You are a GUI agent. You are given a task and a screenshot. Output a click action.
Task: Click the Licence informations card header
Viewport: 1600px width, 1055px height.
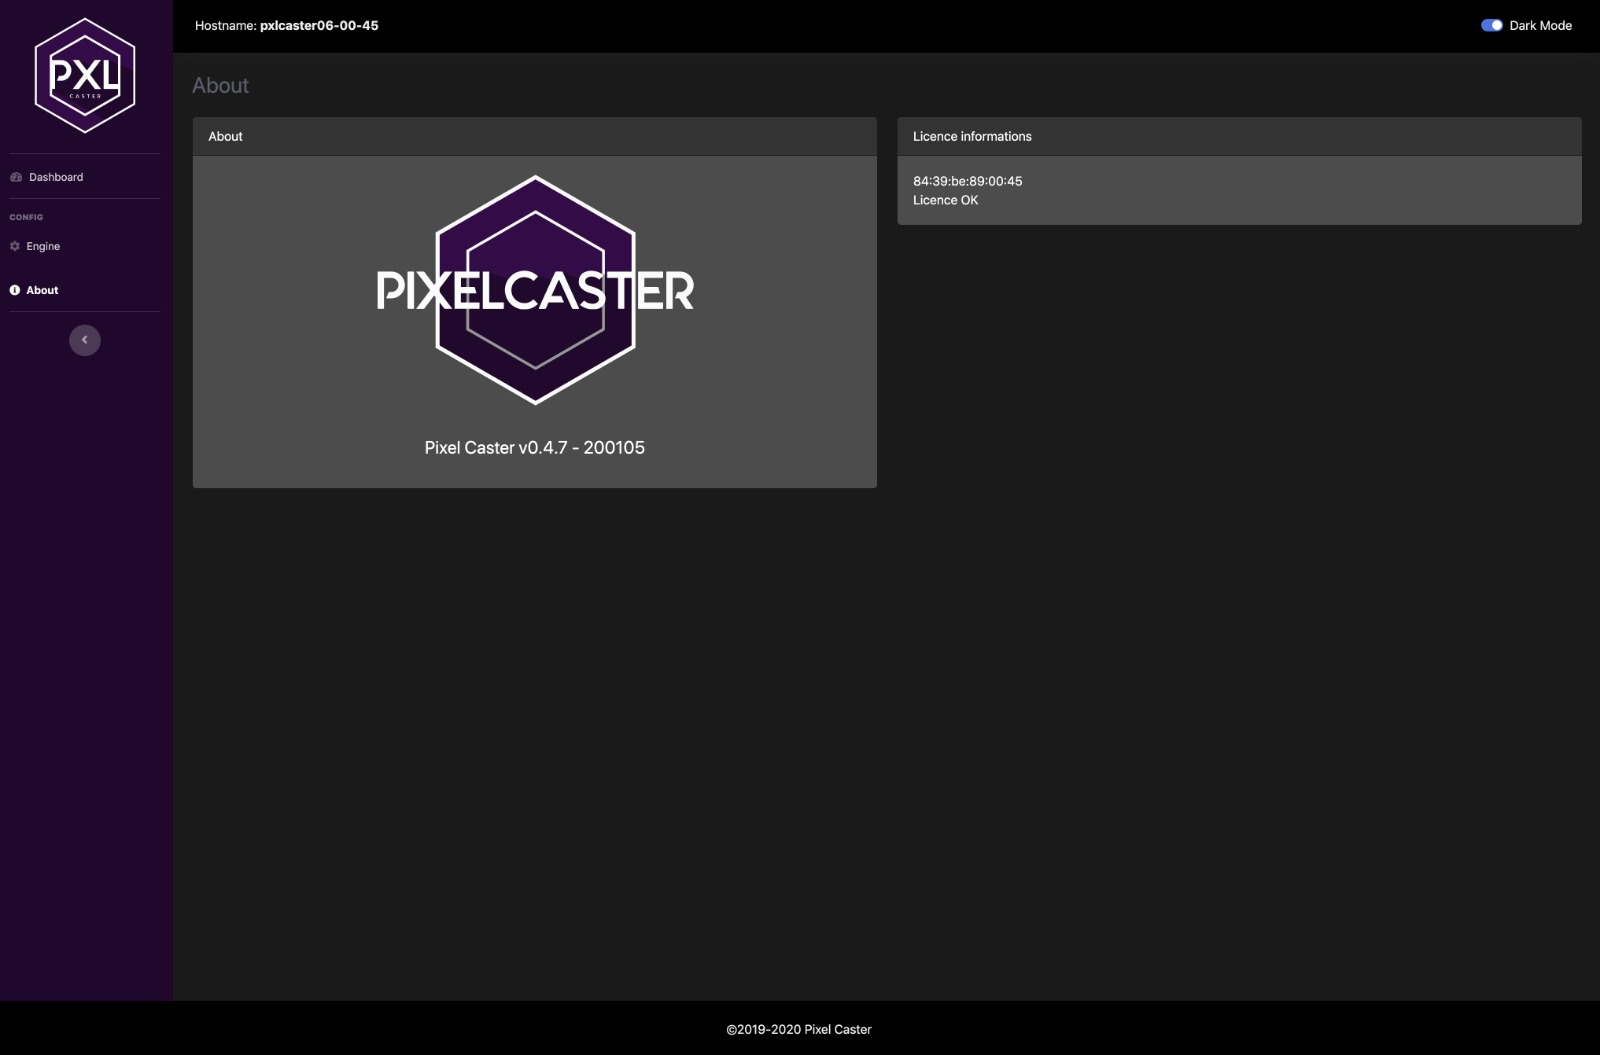pyautogui.click(x=1239, y=137)
